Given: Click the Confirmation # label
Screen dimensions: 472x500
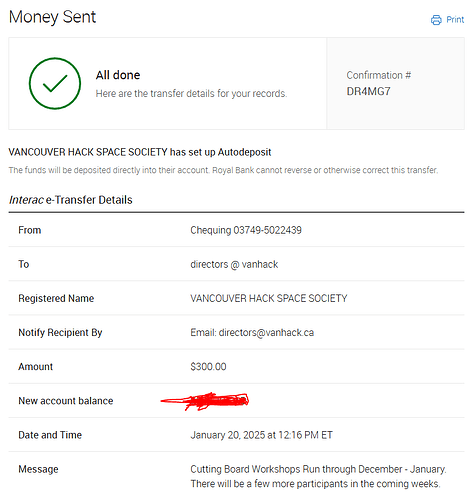Looking at the screenshot, I should [x=379, y=75].
